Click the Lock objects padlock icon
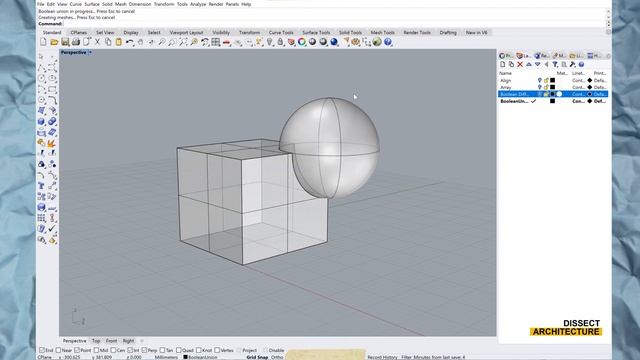This screenshot has width=640, height=360. [280, 42]
